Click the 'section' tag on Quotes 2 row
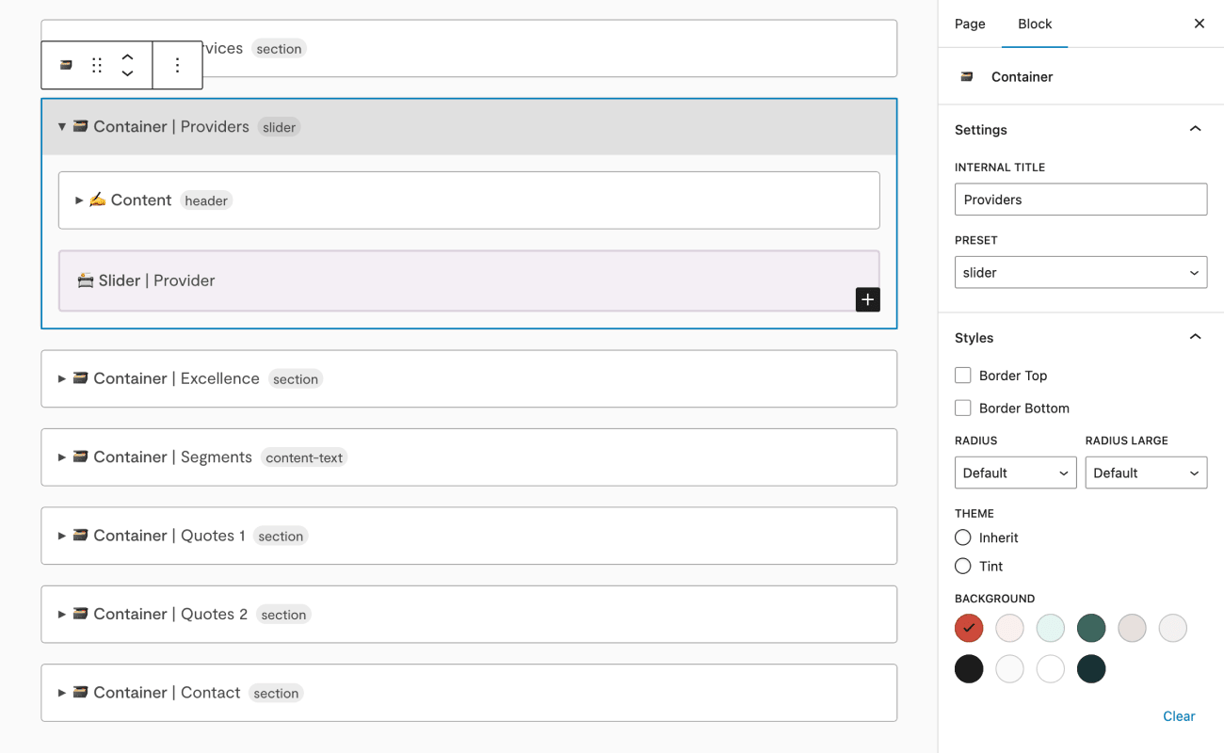The height and width of the screenshot is (753, 1224). coord(283,615)
